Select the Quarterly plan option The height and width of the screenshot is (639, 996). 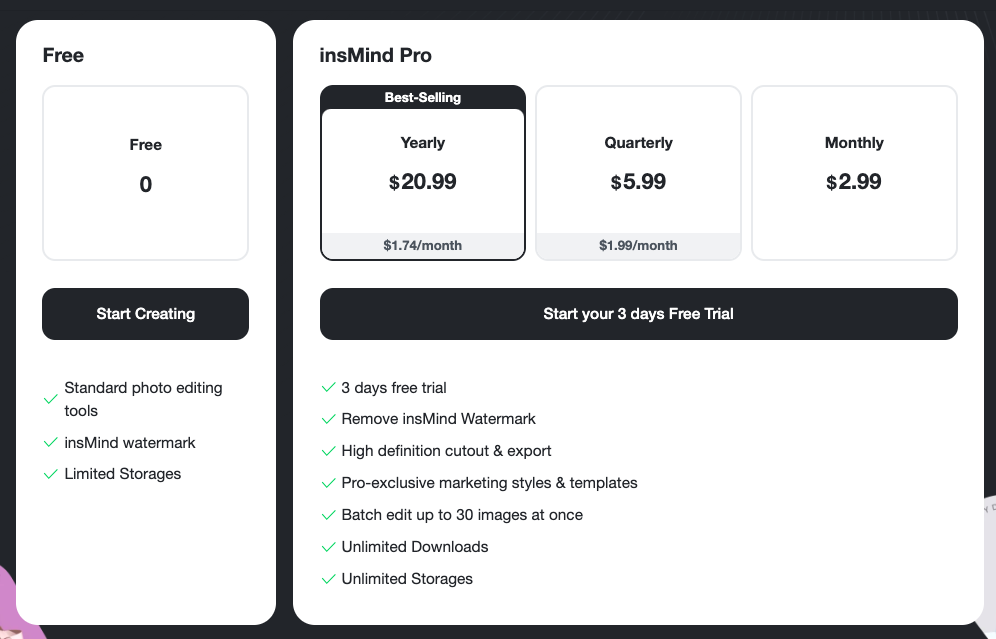pos(638,172)
